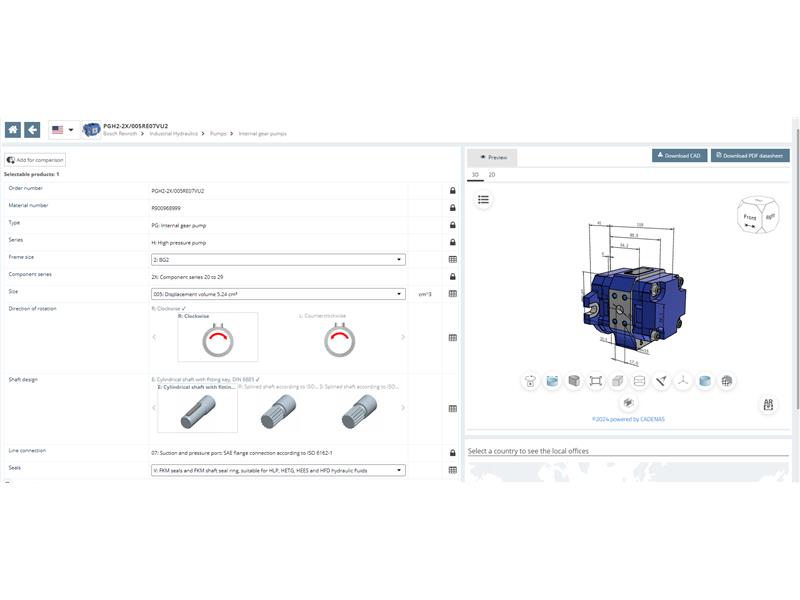
Task: Open the Industrial Hydraulics breadcrumb link
Action: 173,134
